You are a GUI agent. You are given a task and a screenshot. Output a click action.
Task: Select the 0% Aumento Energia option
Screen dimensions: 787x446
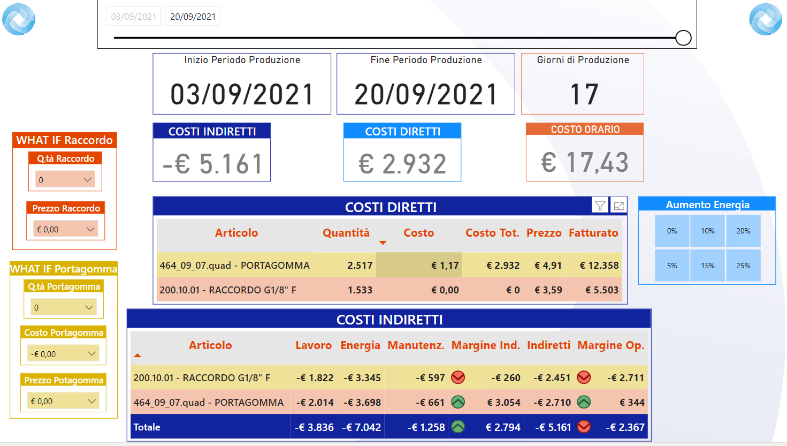point(672,231)
